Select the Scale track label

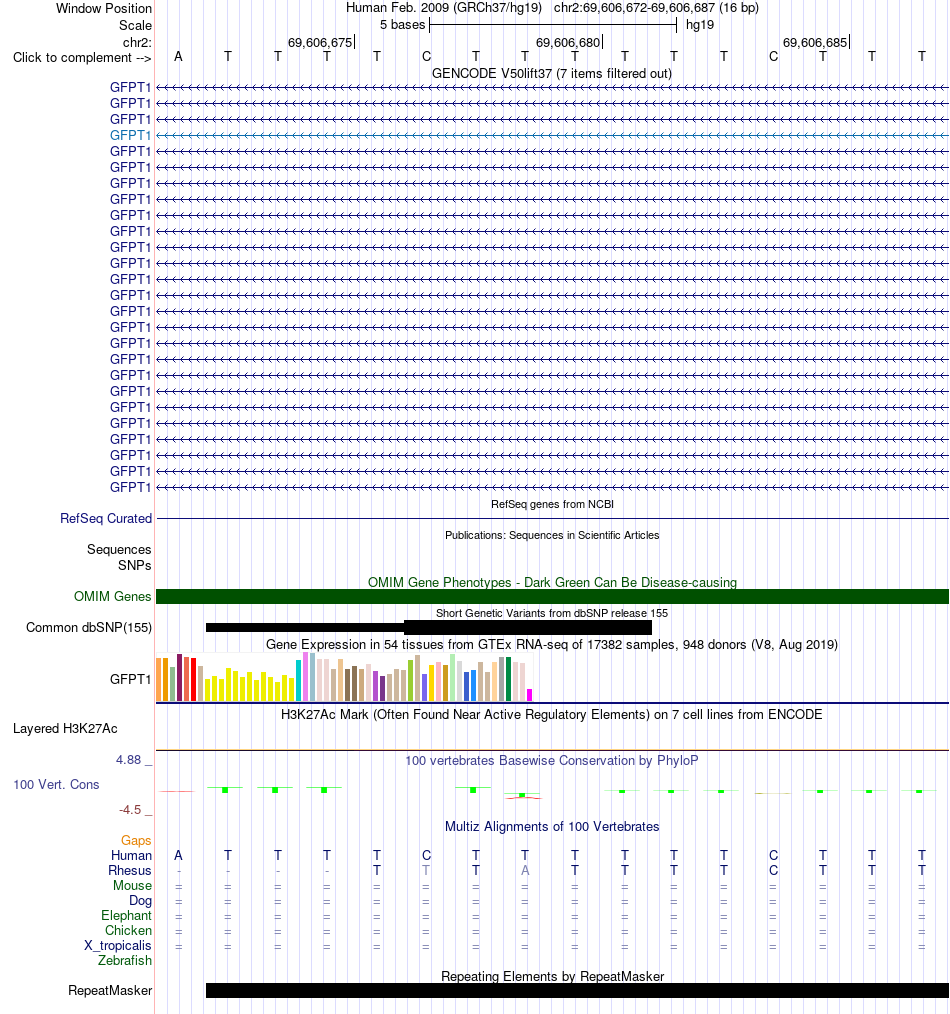tap(135, 25)
